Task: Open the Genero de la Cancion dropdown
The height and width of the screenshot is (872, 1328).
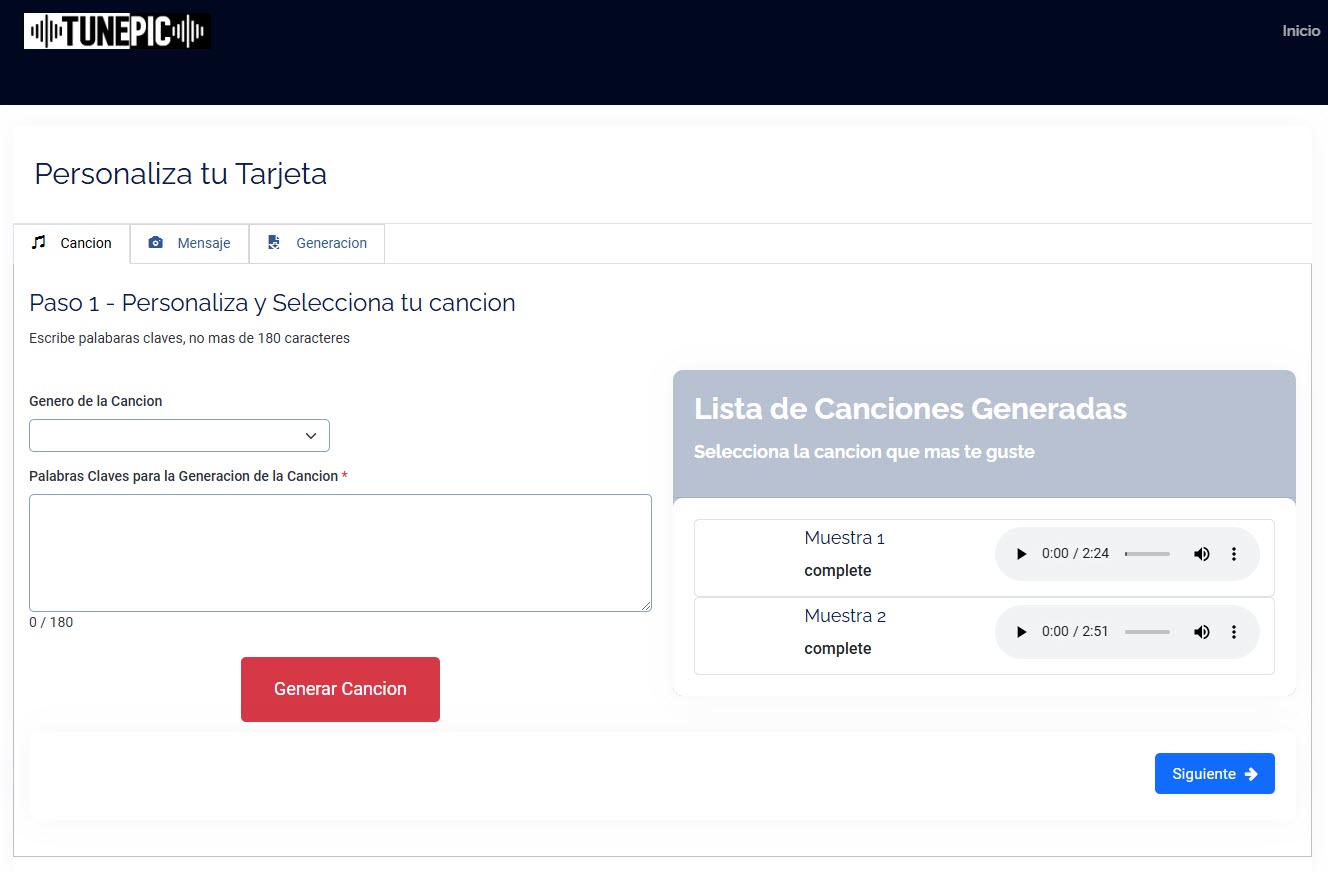Action: coord(179,435)
